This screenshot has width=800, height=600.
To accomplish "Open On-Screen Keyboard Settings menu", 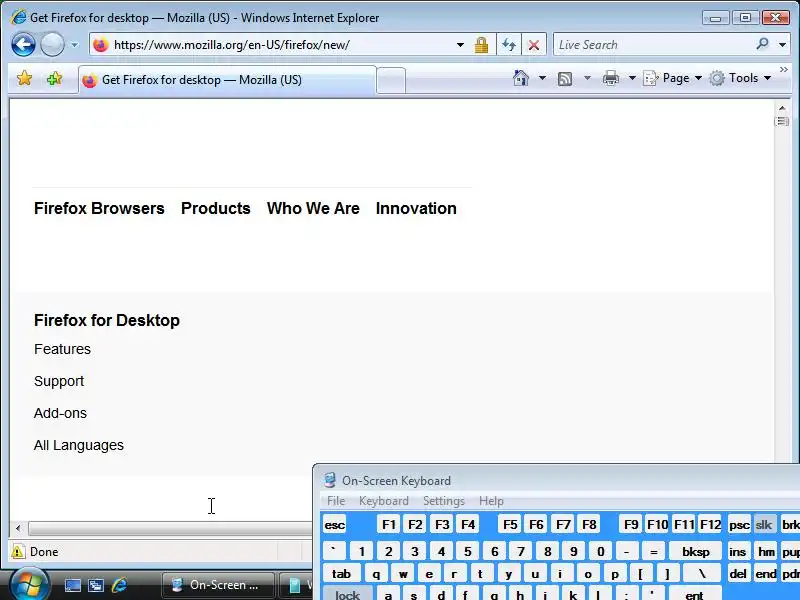I will click(444, 501).
